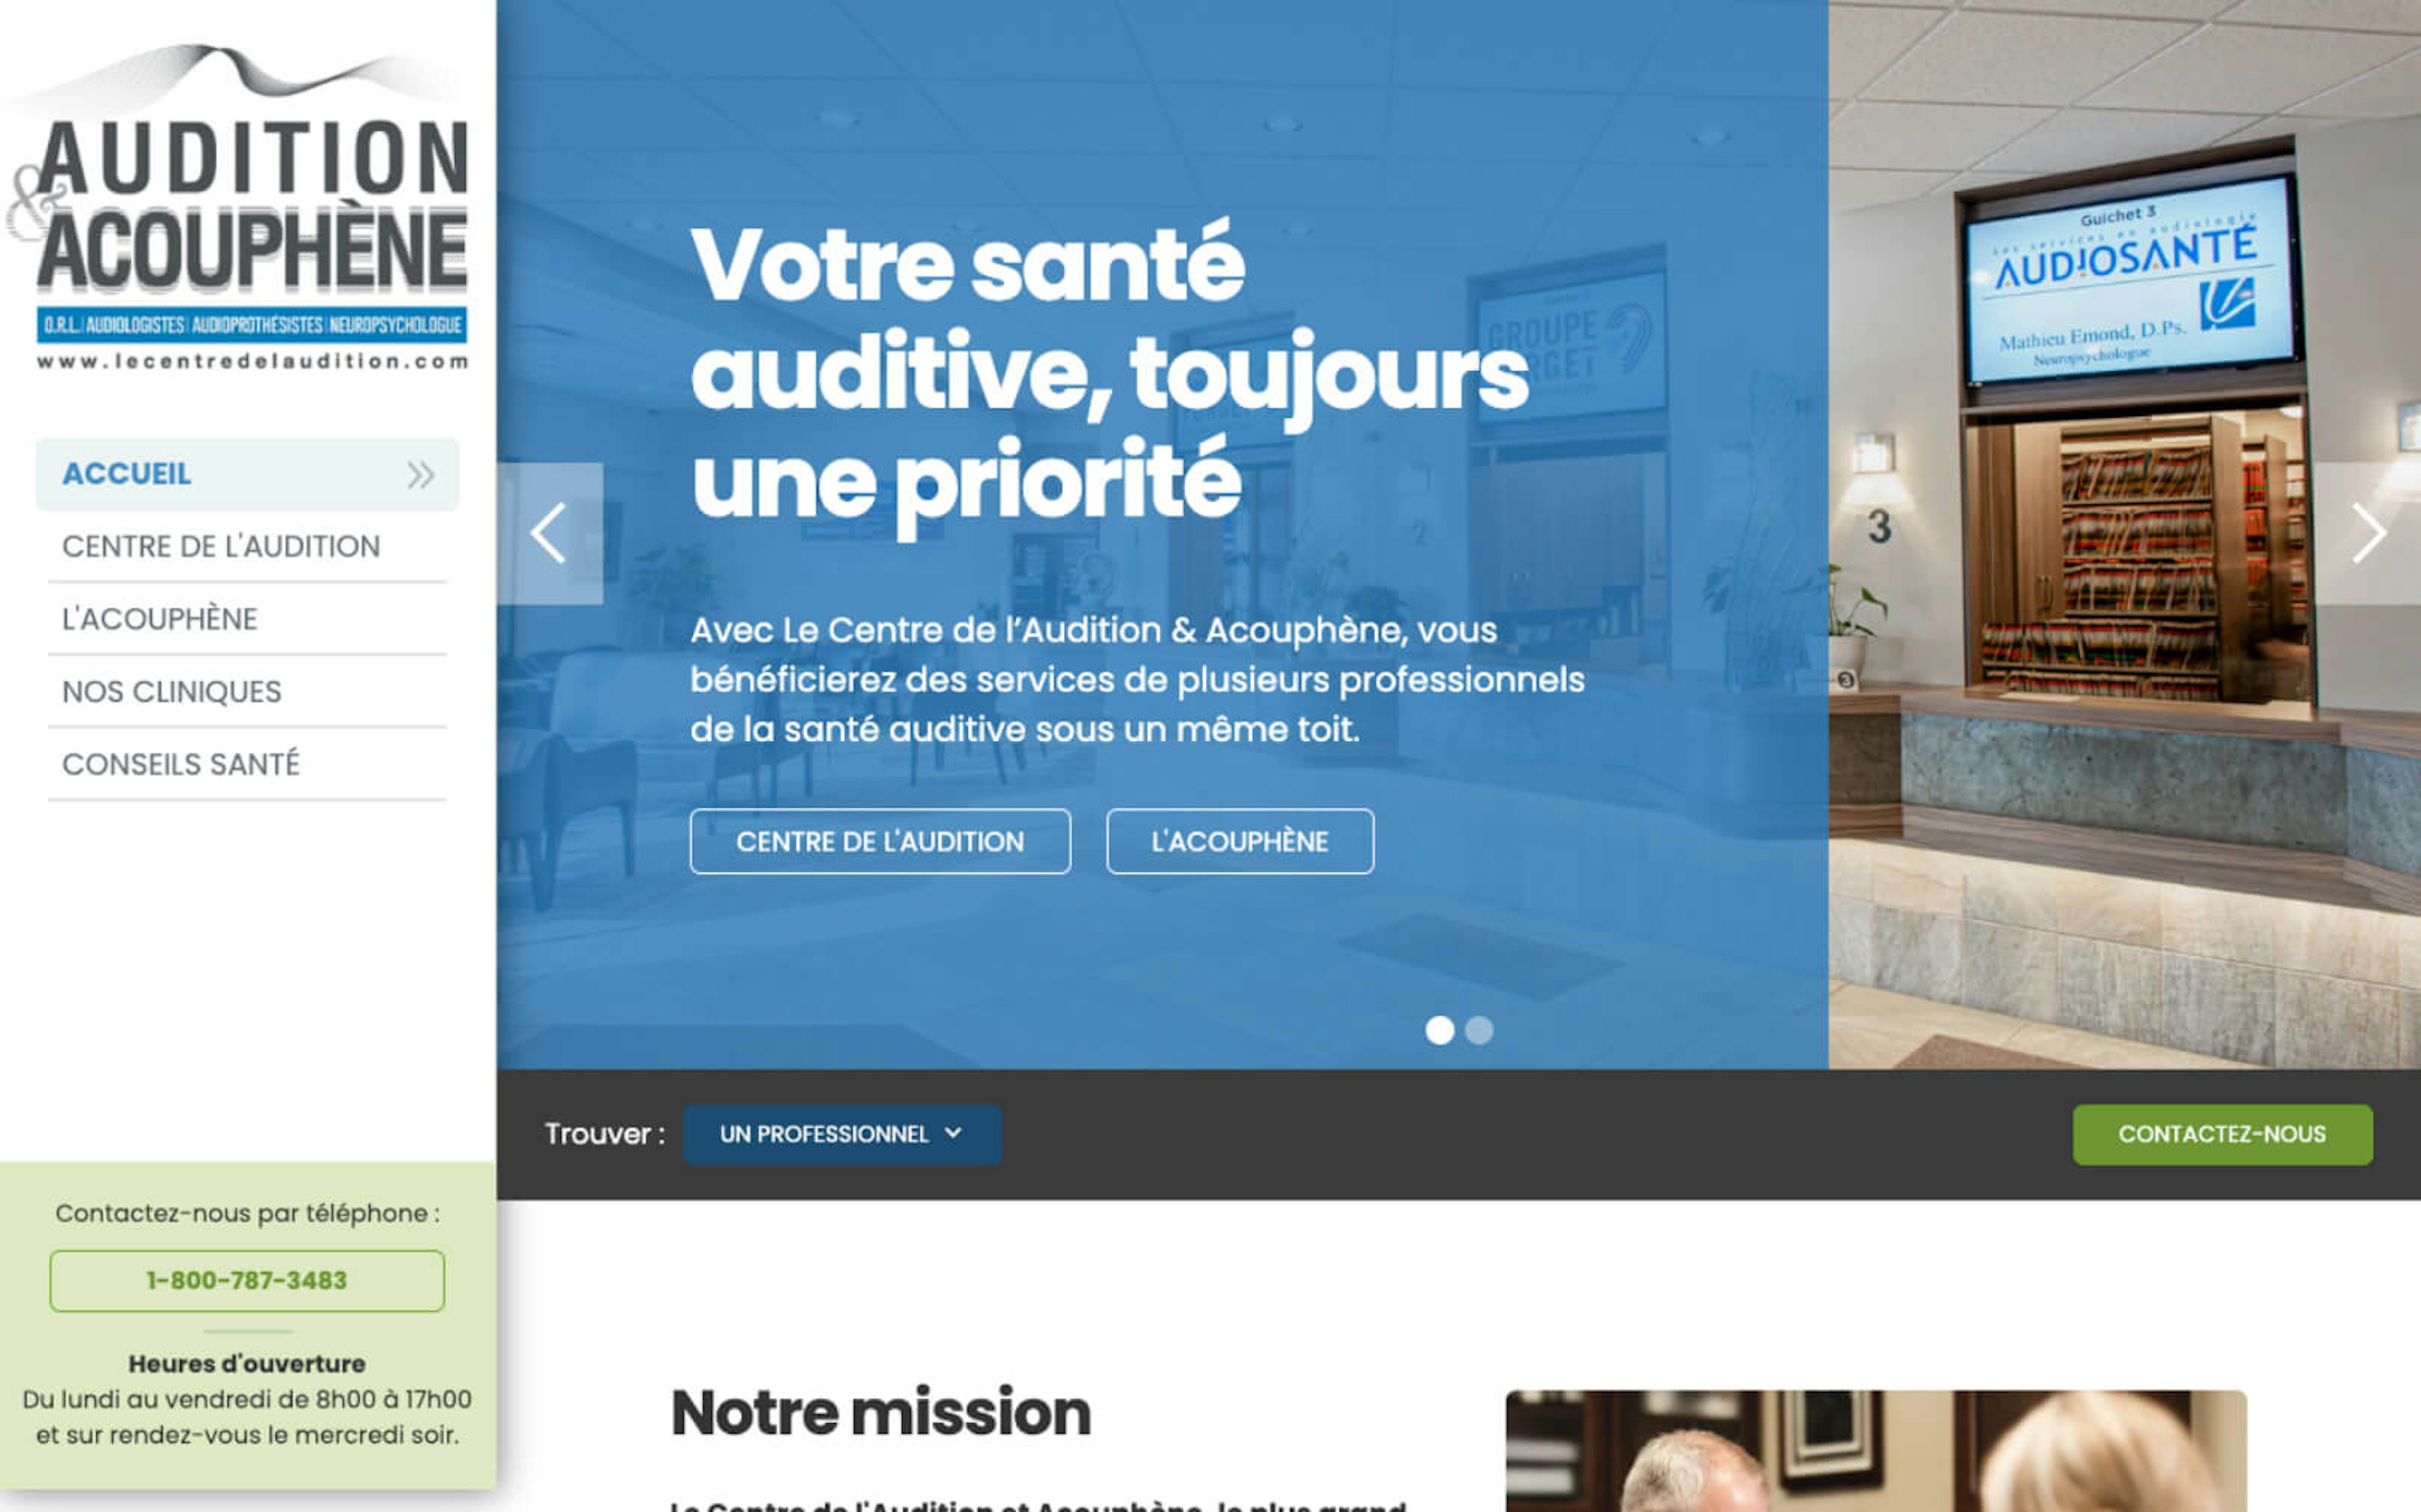
Task: Select the second carousel dot
Action: coord(1479,1030)
